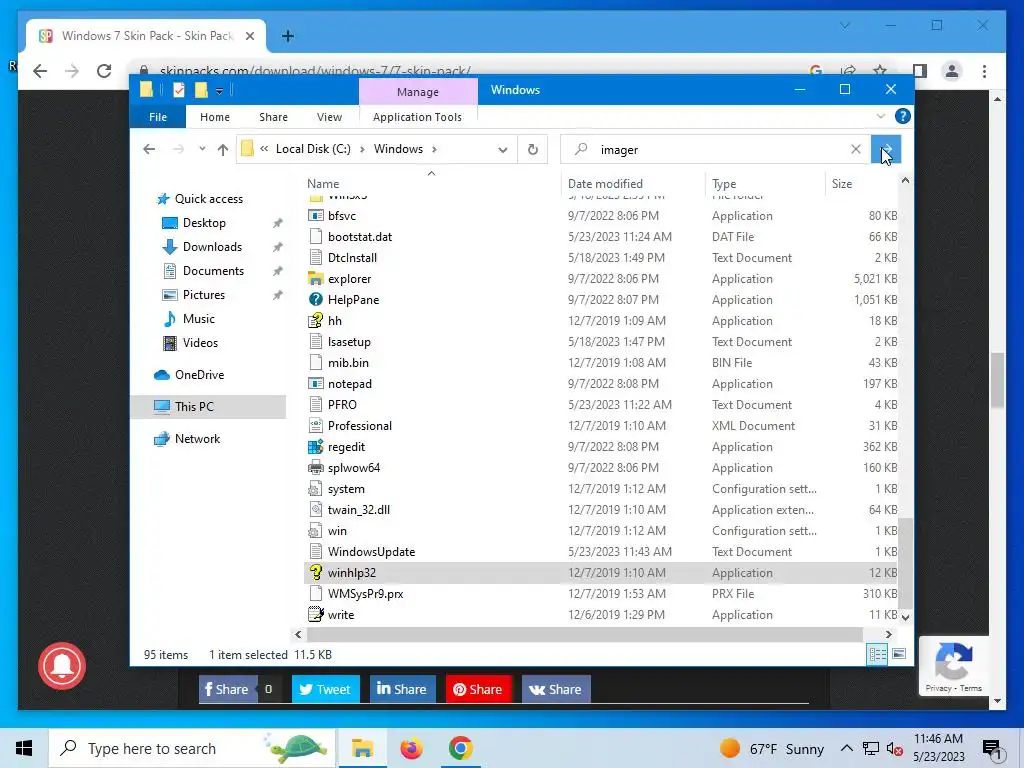
Task: Open the View ribbon tab
Action: (329, 117)
